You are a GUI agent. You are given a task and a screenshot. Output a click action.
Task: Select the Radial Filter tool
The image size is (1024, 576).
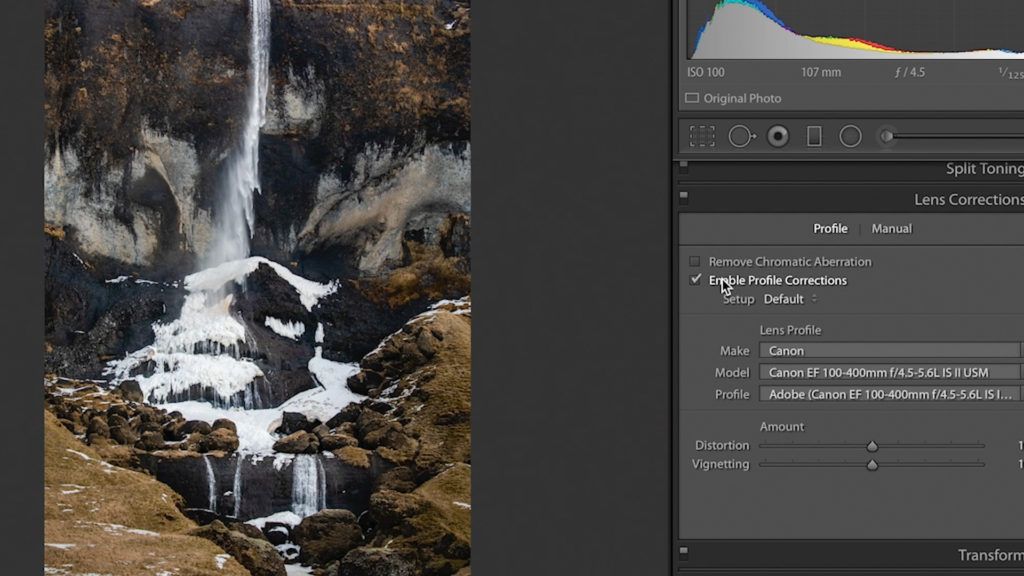pos(850,135)
